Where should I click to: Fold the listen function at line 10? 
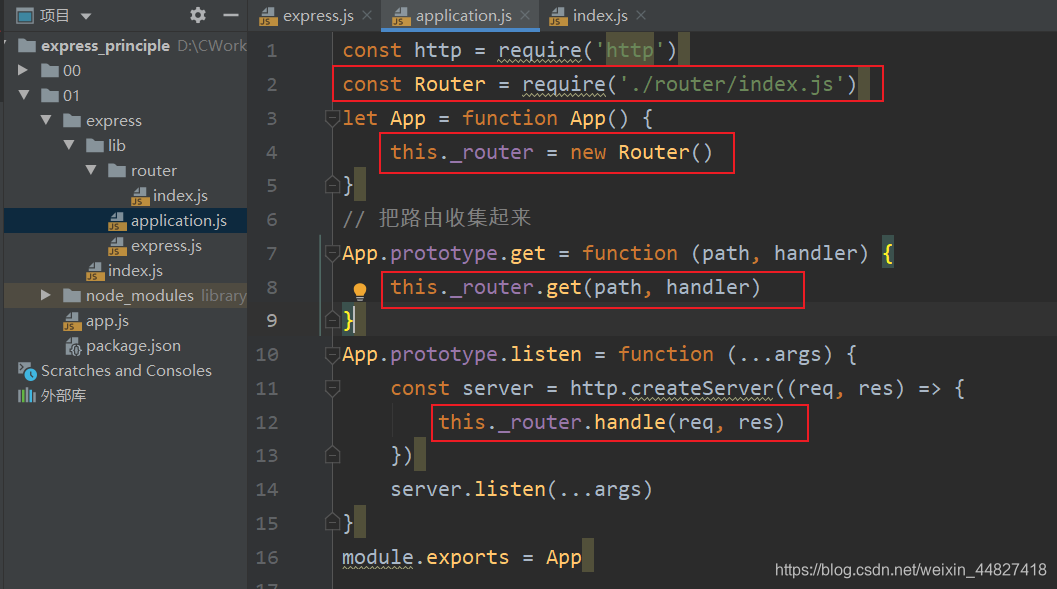(332, 354)
